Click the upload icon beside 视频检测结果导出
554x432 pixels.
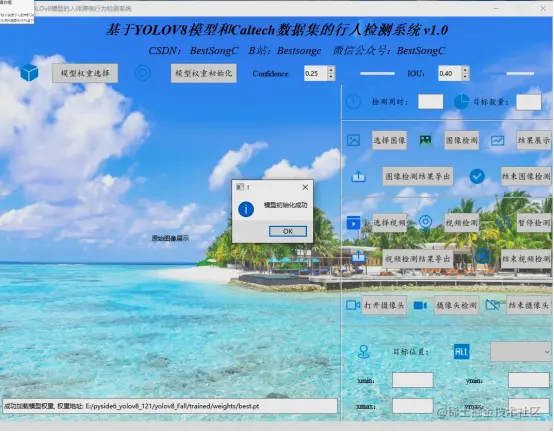(358, 256)
